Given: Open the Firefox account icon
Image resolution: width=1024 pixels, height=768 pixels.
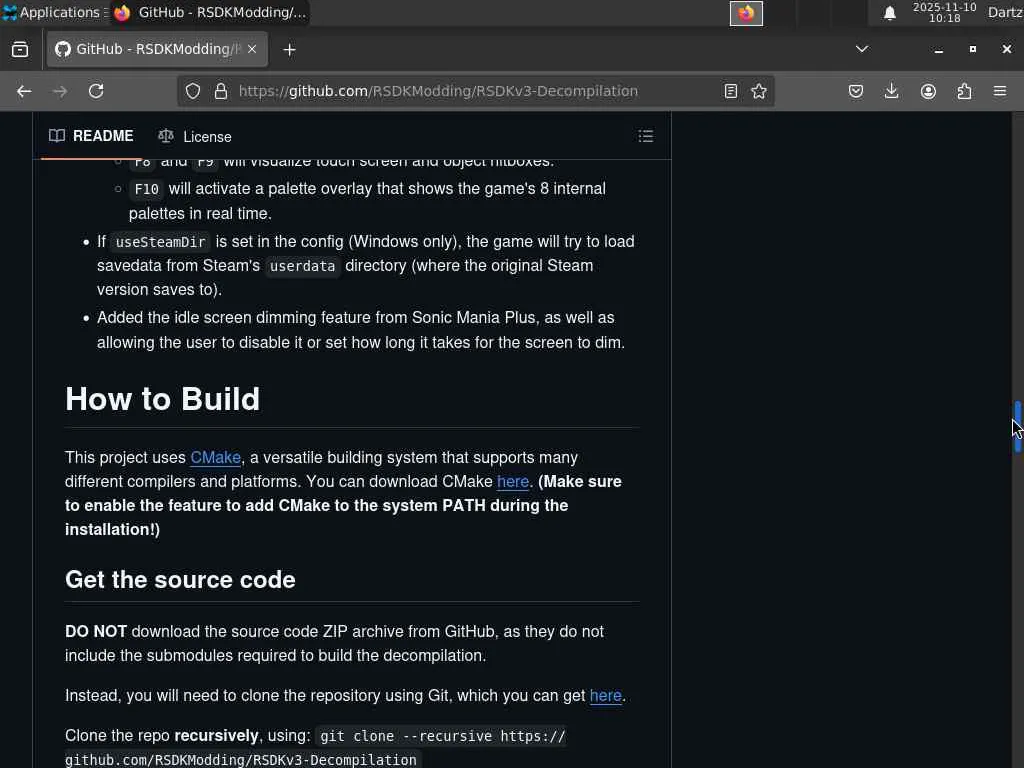Looking at the screenshot, I should (x=928, y=91).
